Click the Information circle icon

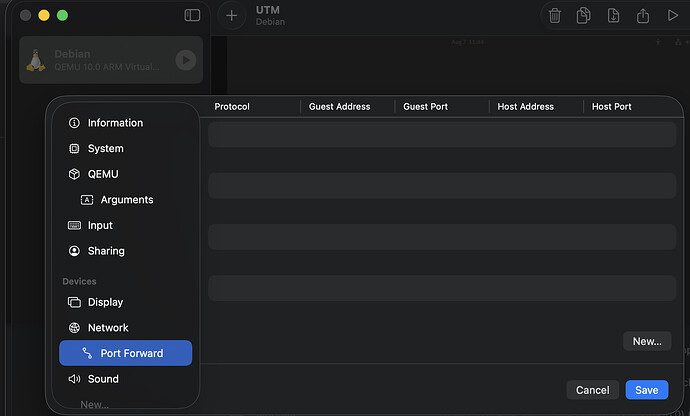point(74,123)
